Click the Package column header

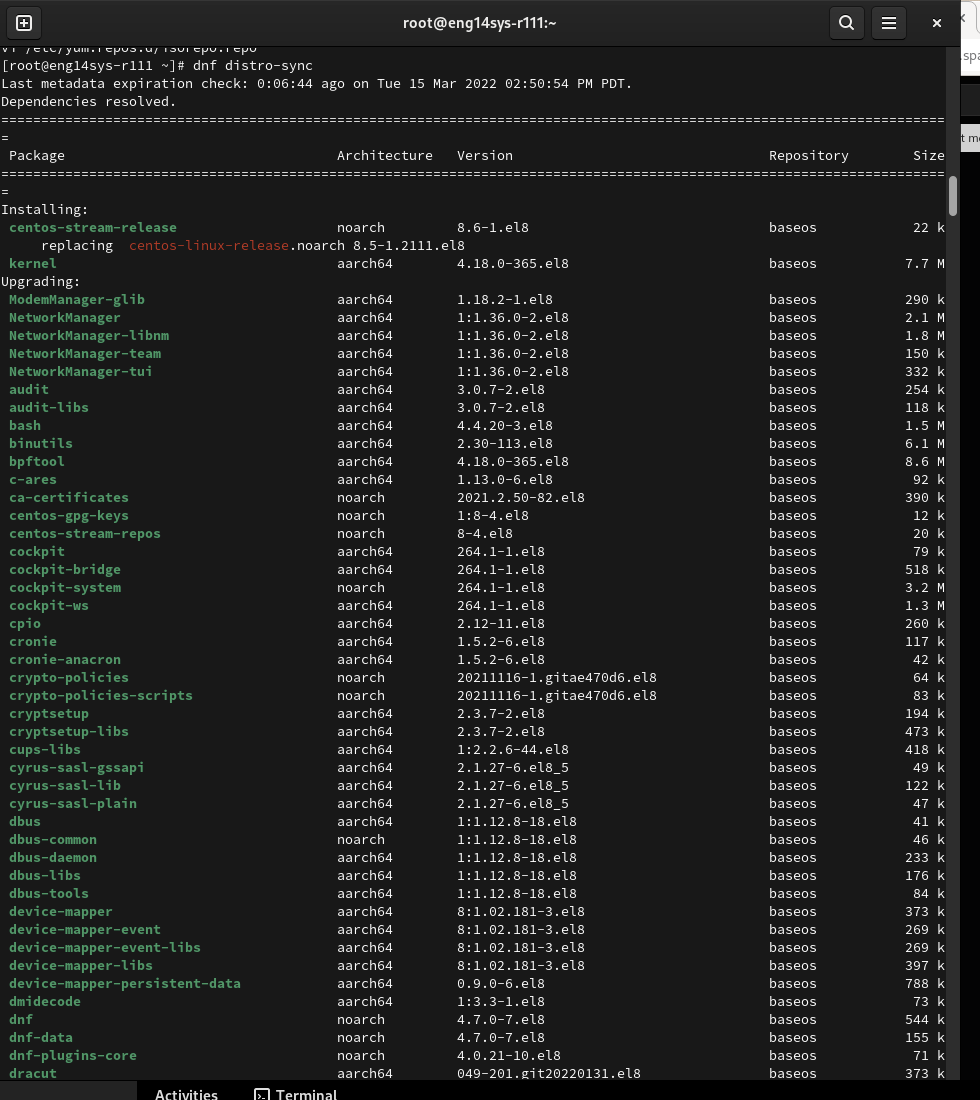point(36,156)
